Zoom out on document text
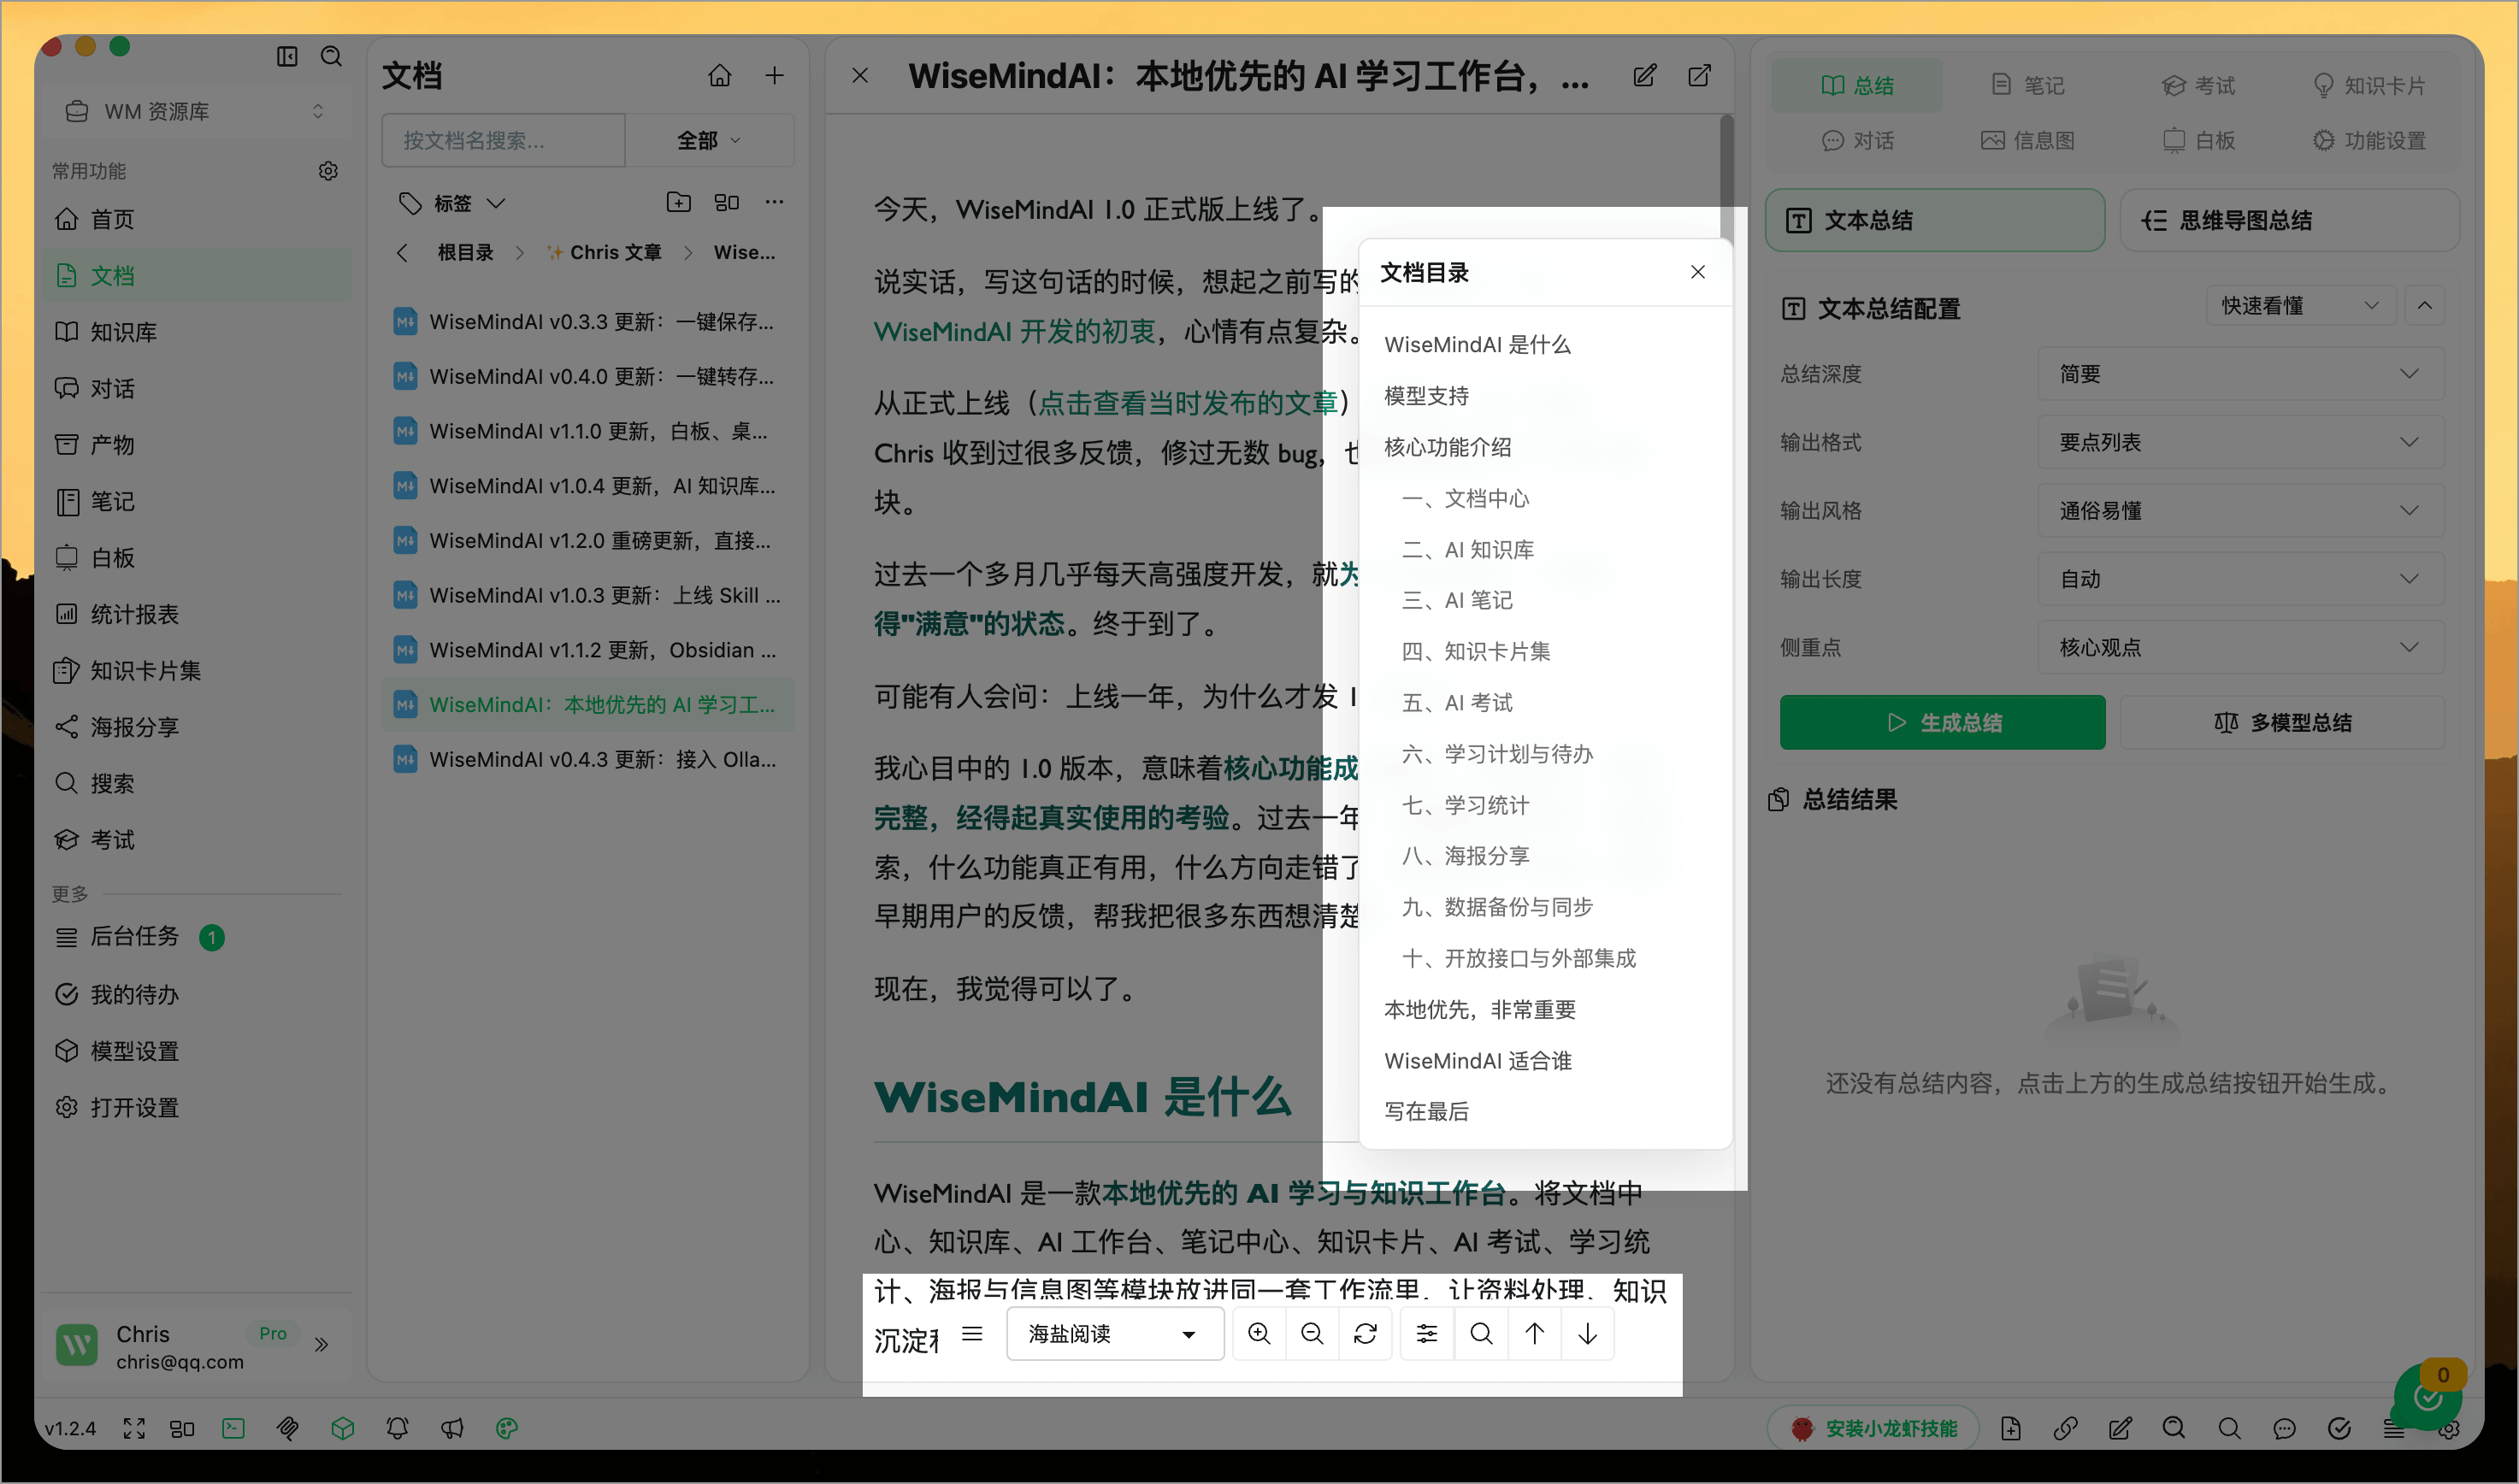The height and width of the screenshot is (1484, 2519). click(x=1312, y=1333)
